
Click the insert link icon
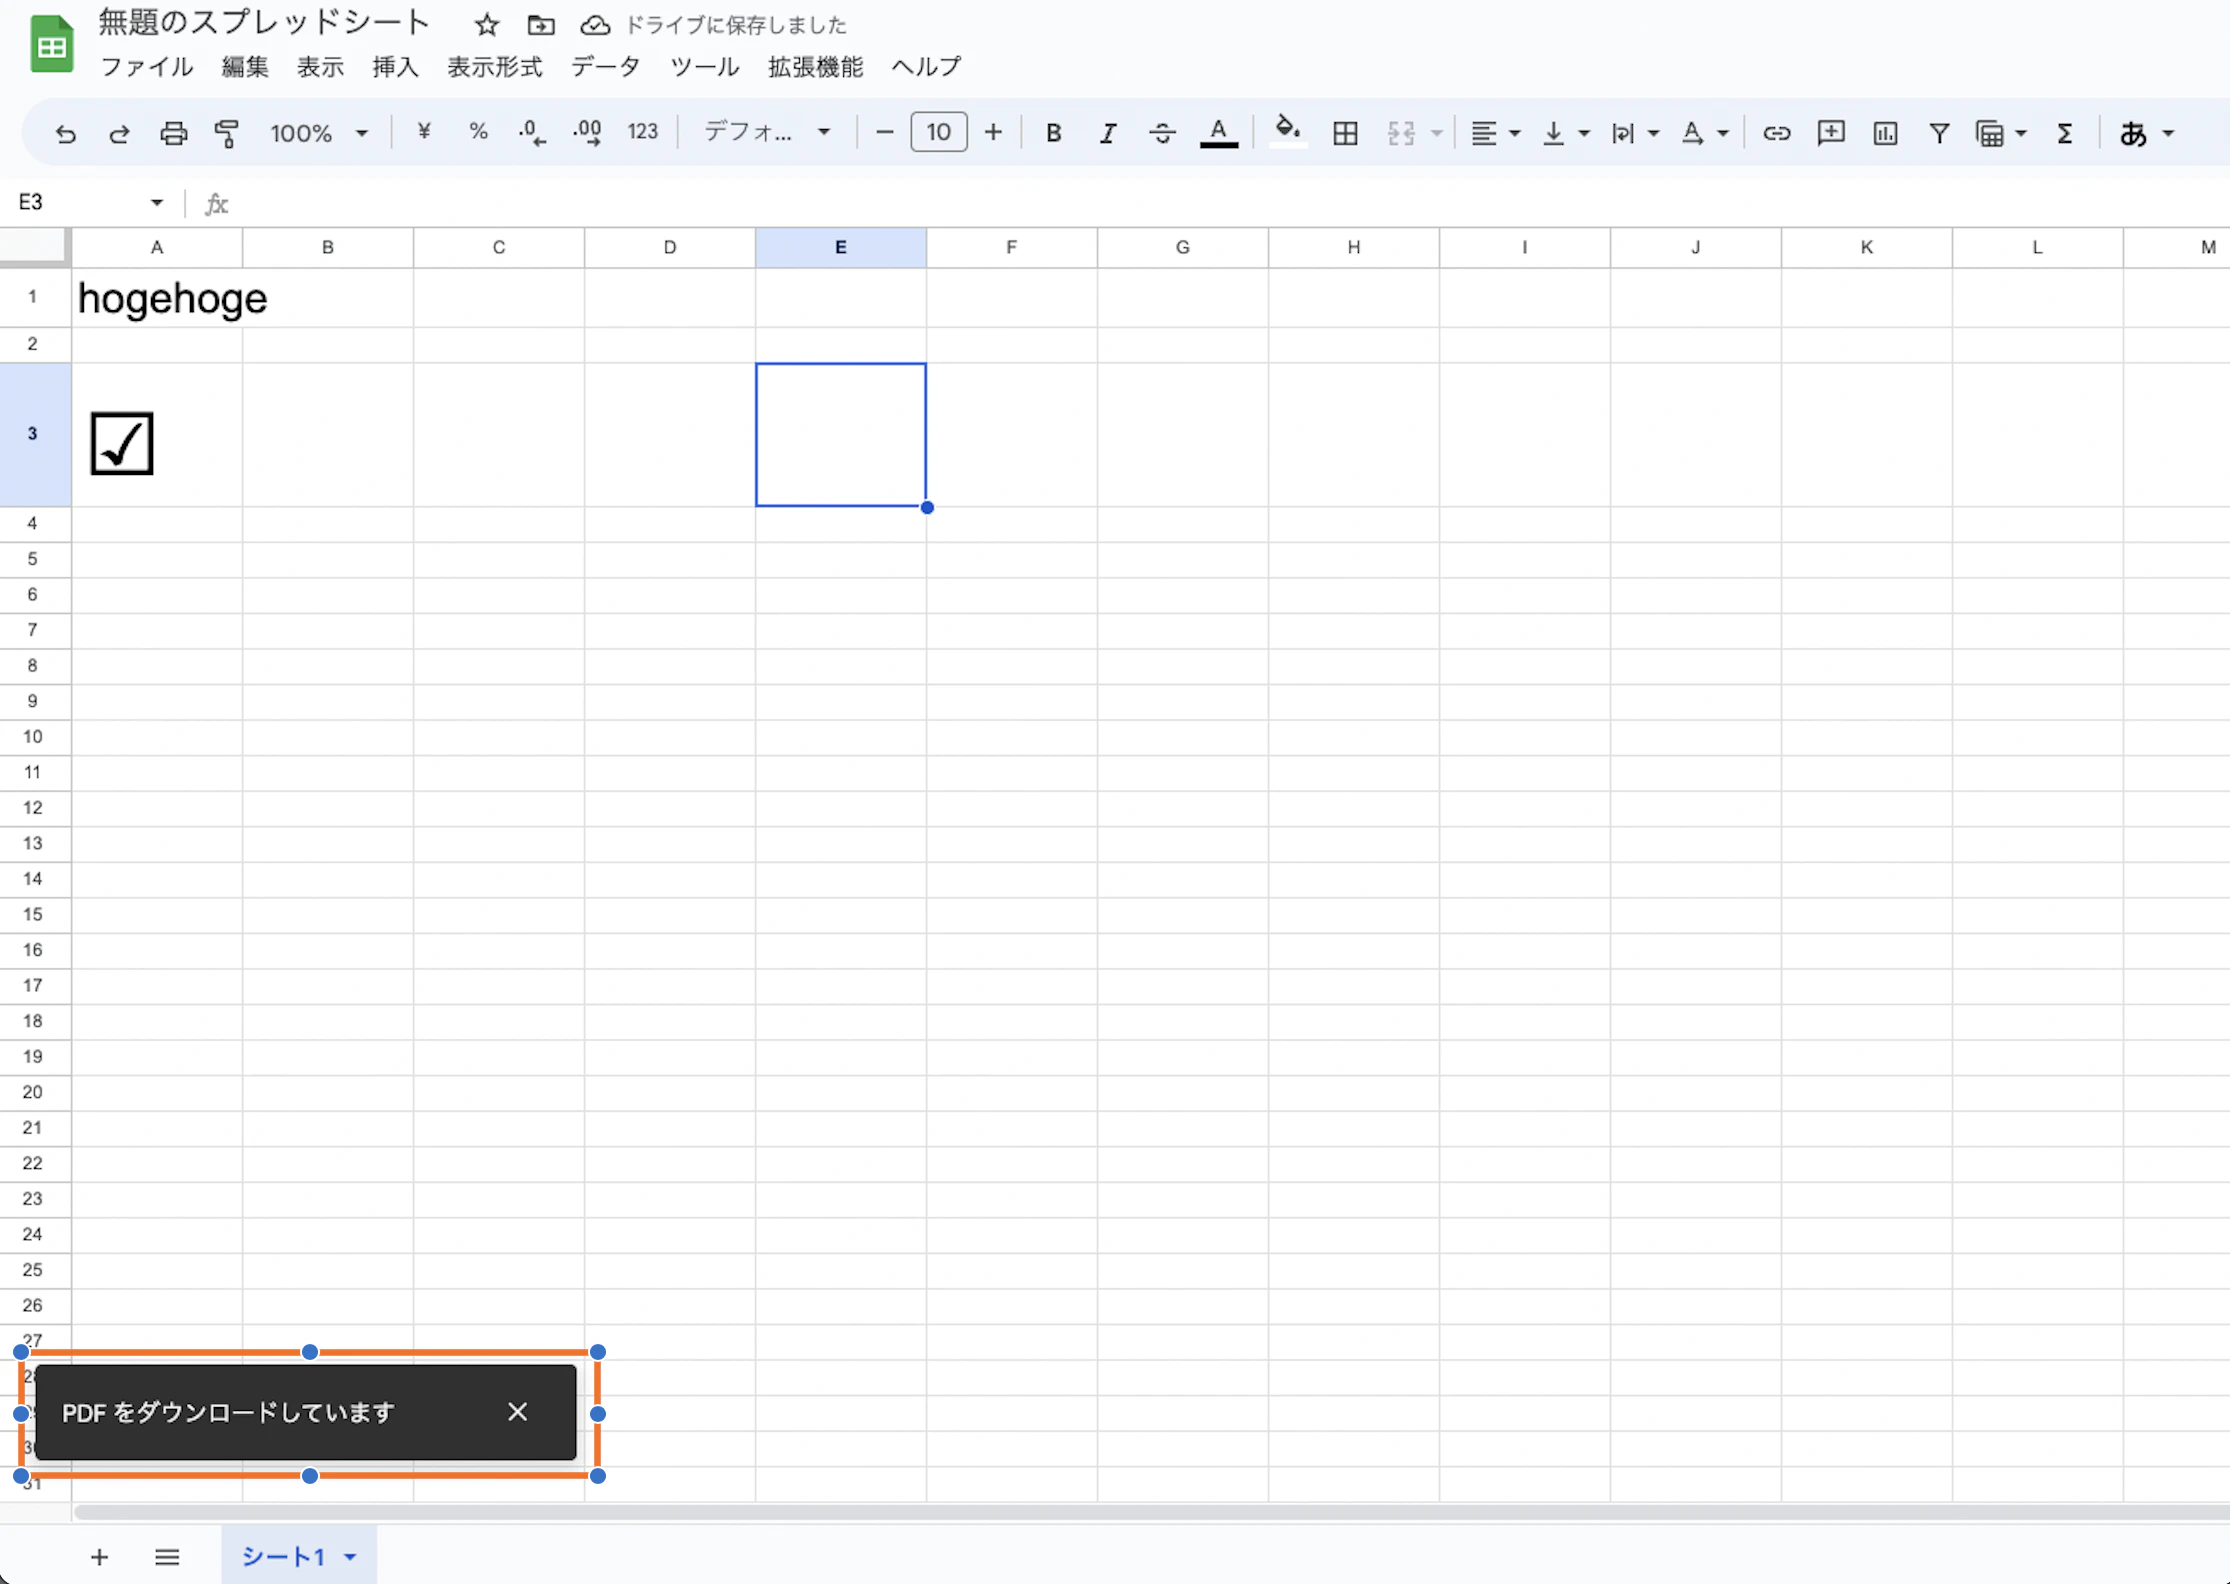[x=1776, y=133]
